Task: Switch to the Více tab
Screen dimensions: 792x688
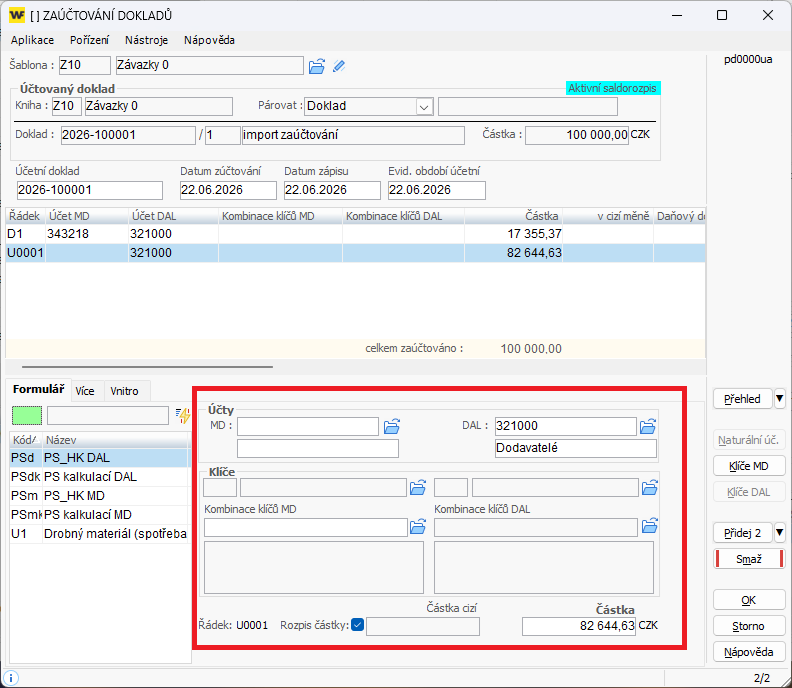Action: pyautogui.click(x=85, y=391)
